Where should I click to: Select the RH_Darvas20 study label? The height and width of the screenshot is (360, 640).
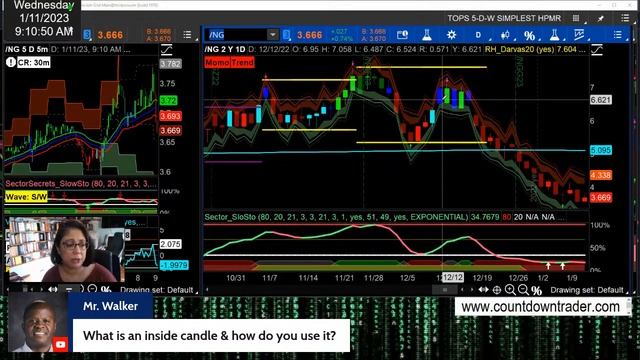coord(530,49)
